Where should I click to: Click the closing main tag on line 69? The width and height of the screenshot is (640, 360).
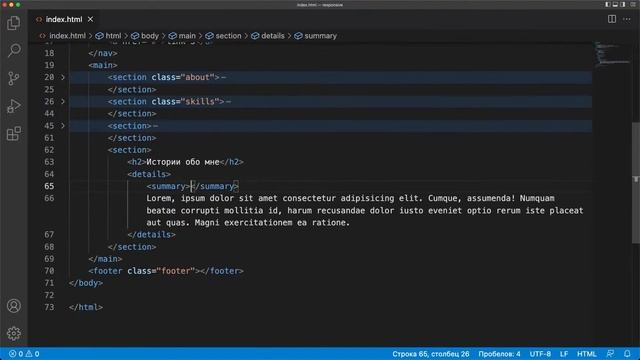pyautogui.click(x=105, y=259)
